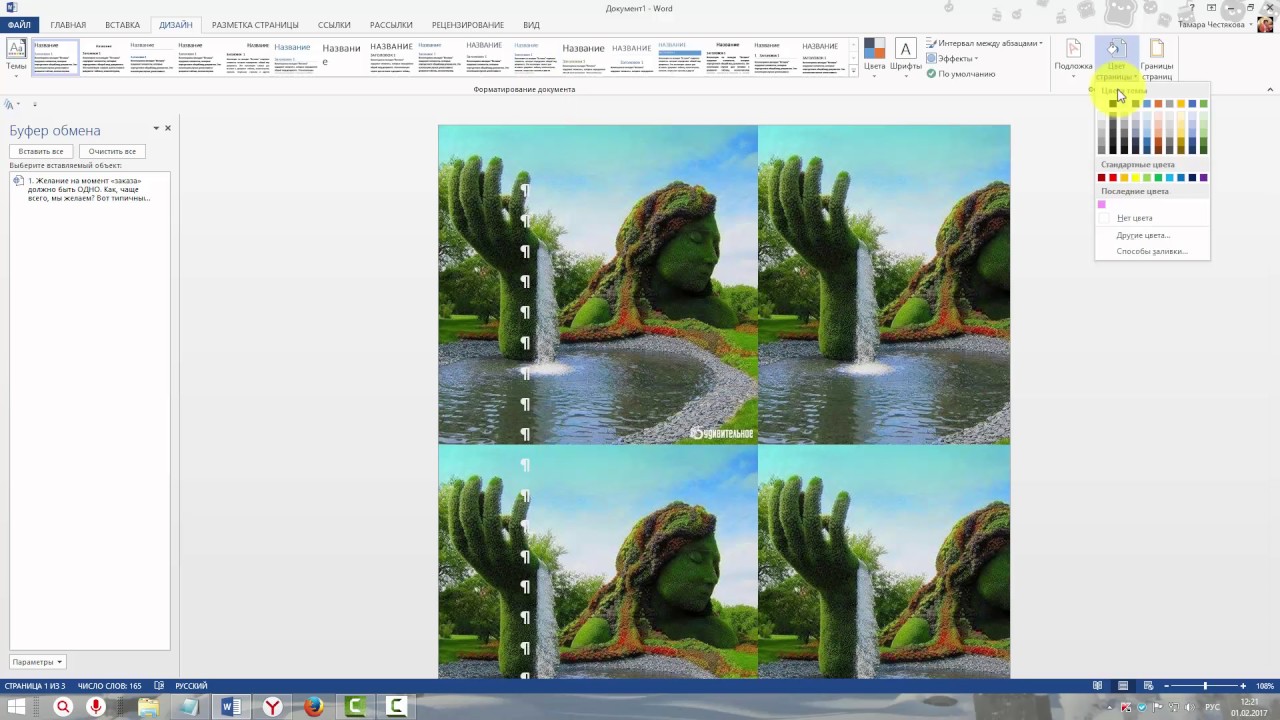Click СТРАНИЦА 1 ИЗ 3 in status bar

(35, 686)
